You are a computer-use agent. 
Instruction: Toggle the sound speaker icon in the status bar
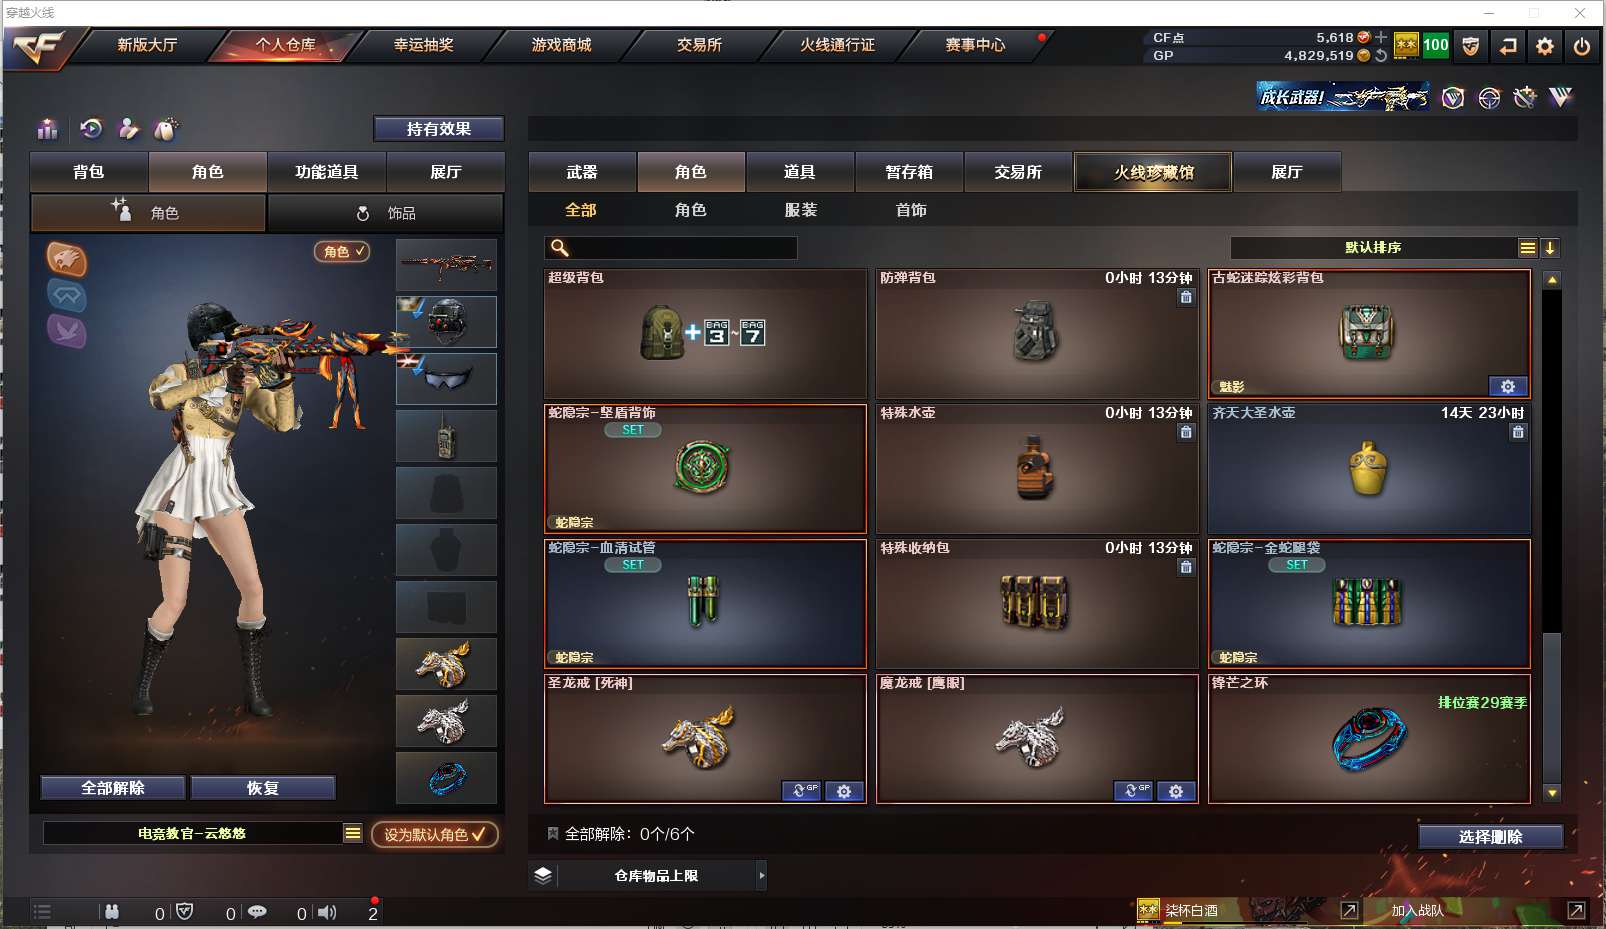pos(327,912)
